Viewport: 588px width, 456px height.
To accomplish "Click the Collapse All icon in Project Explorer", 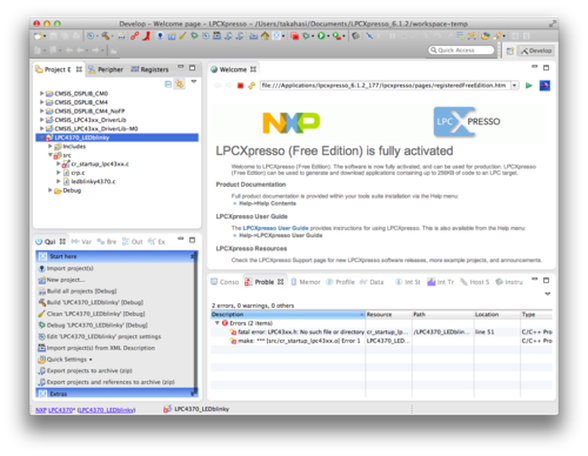I will 168,84.
